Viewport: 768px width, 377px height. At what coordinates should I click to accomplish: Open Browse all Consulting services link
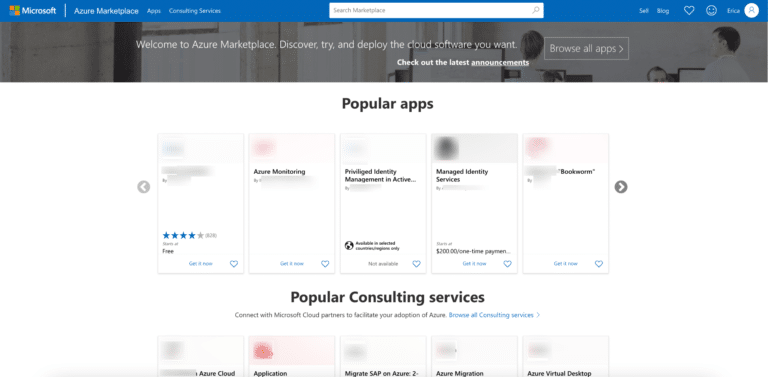(x=494, y=315)
